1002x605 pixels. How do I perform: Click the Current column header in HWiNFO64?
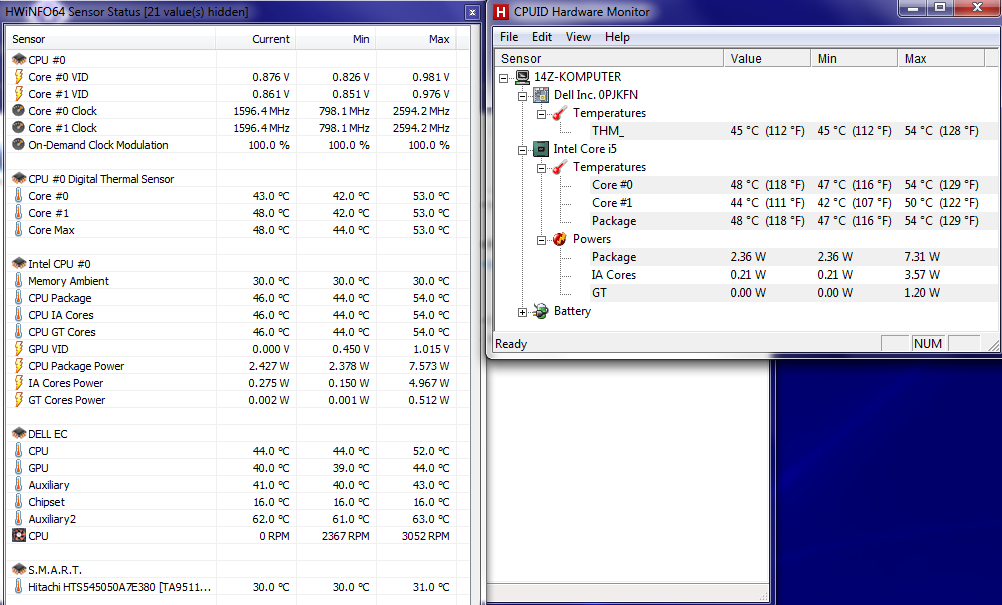pos(256,39)
